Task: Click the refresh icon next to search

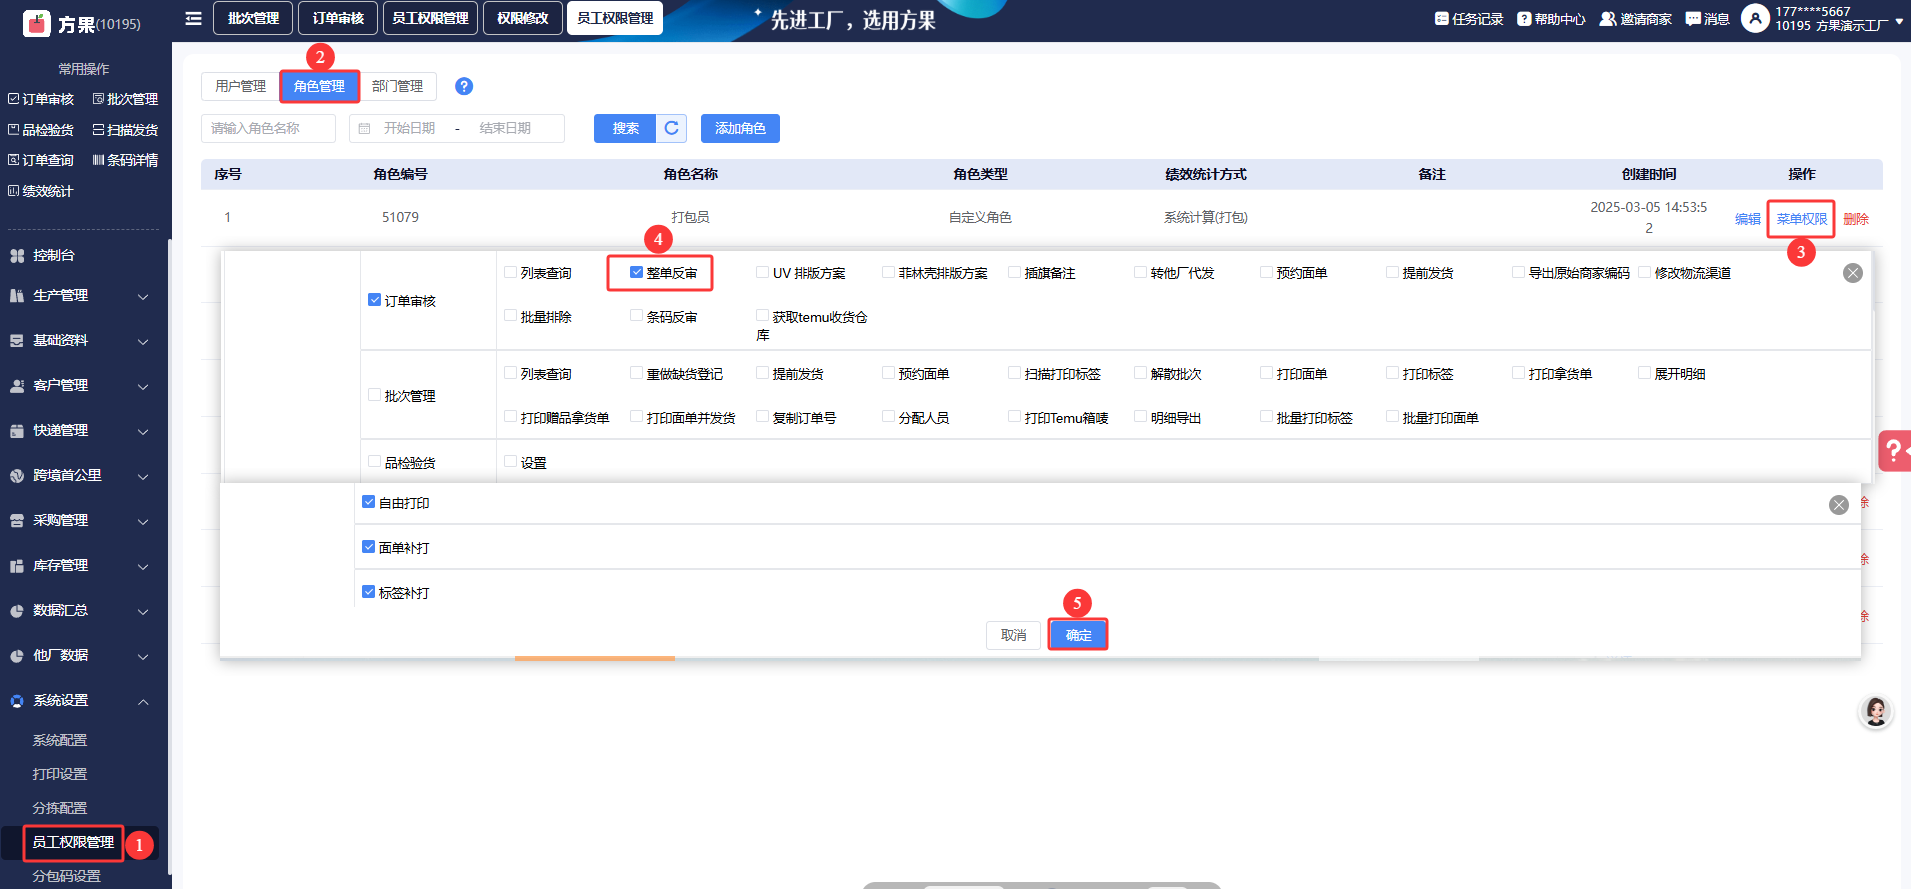Action: (x=671, y=128)
